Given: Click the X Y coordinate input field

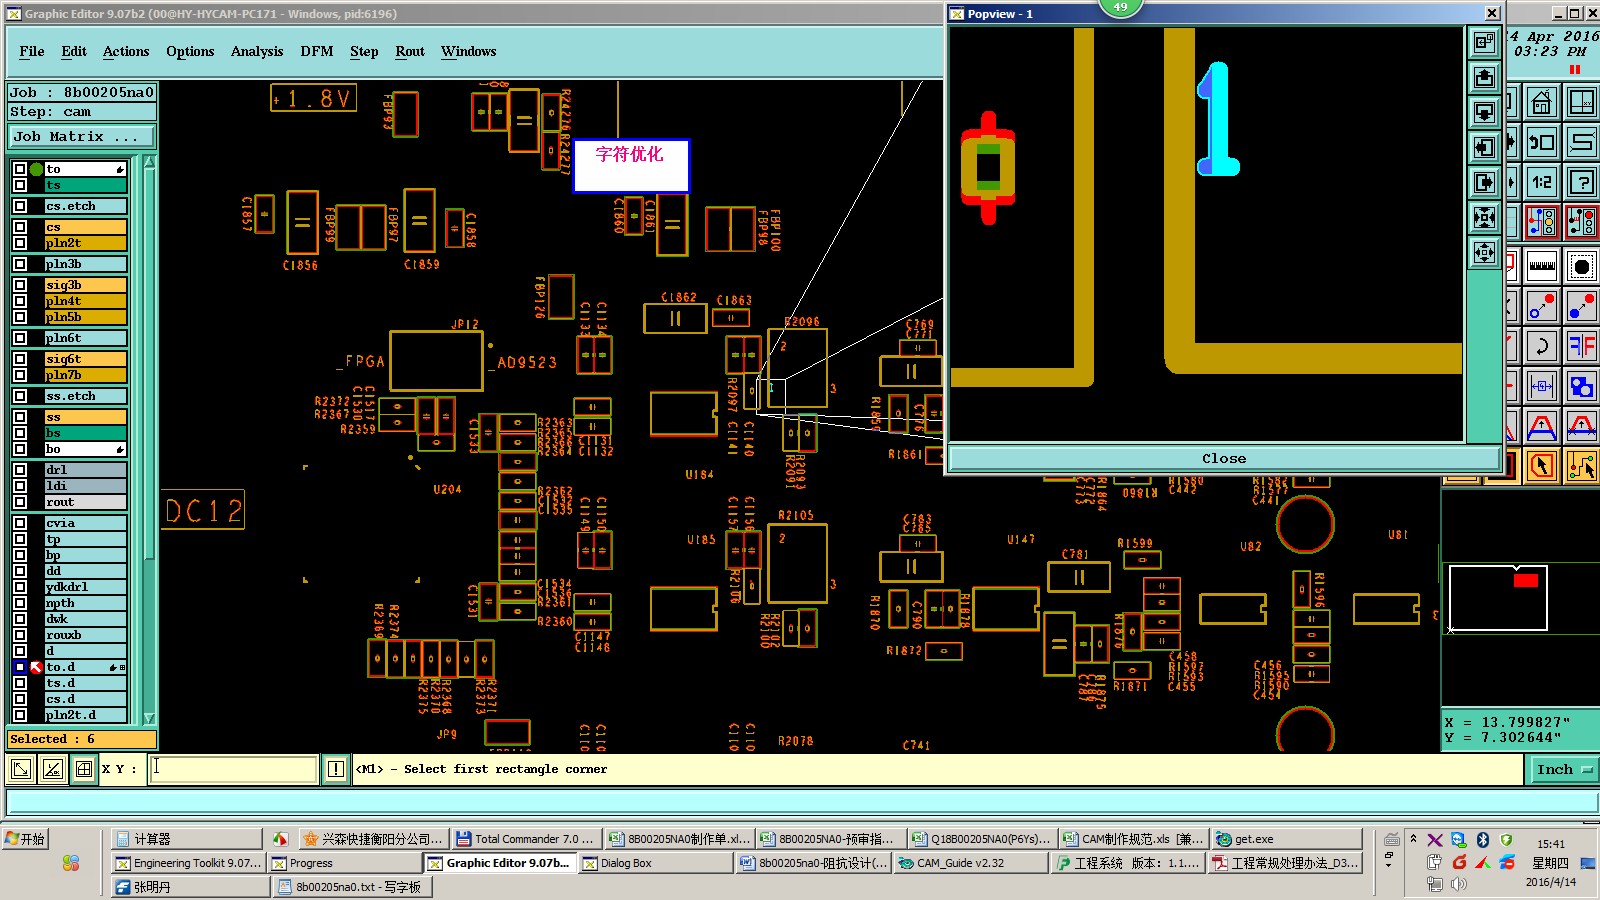Looking at the screenshot, I should (x=234, y=769).
